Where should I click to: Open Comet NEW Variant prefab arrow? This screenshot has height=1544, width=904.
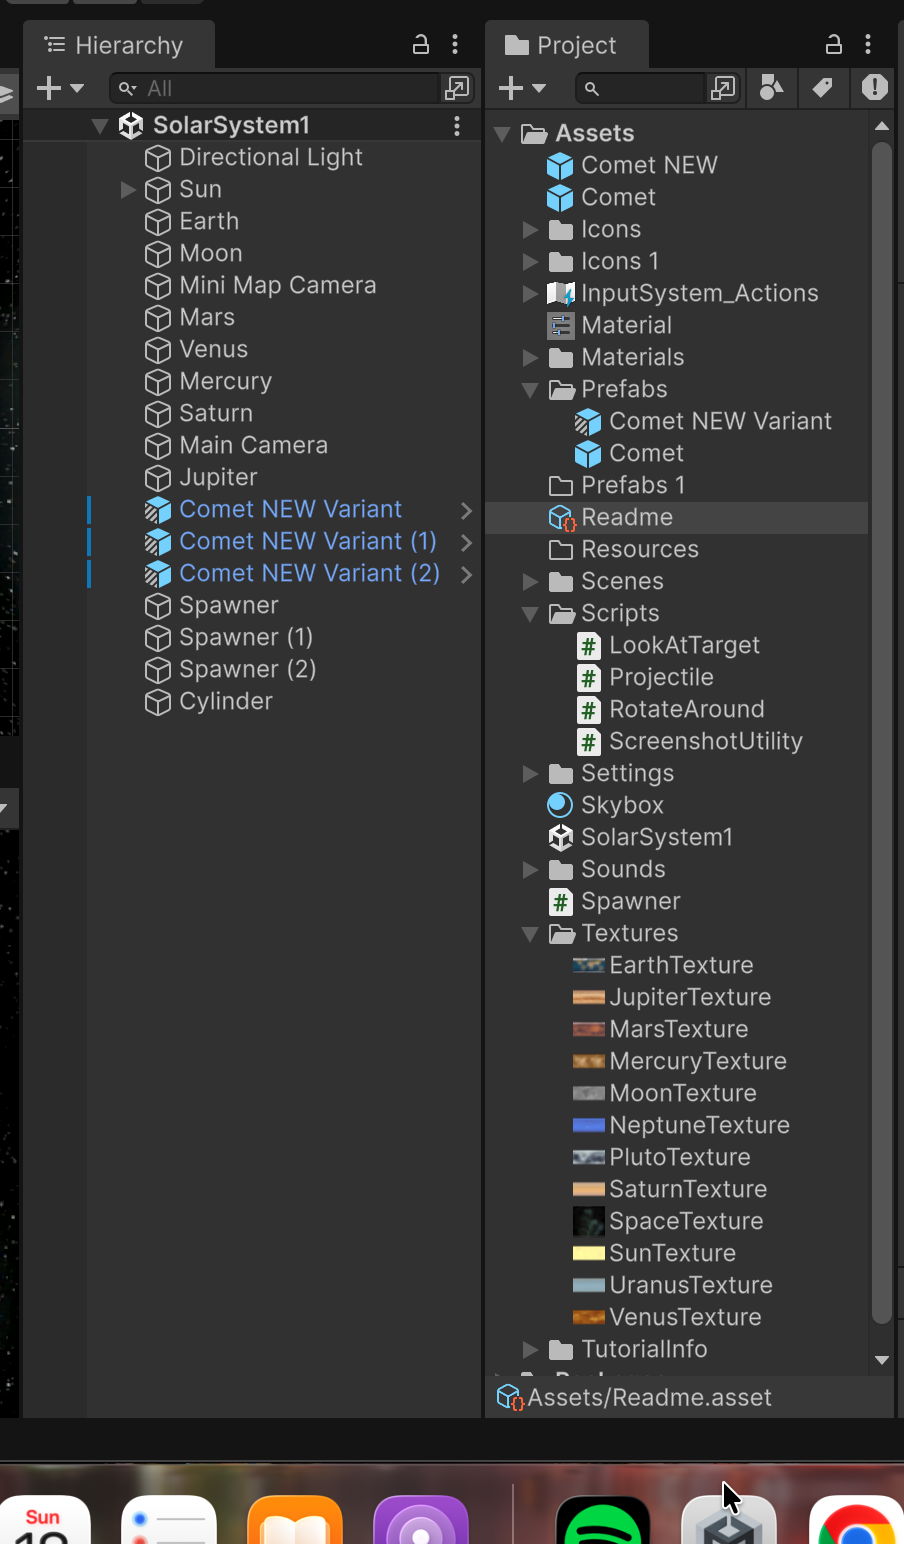point(466,510)
